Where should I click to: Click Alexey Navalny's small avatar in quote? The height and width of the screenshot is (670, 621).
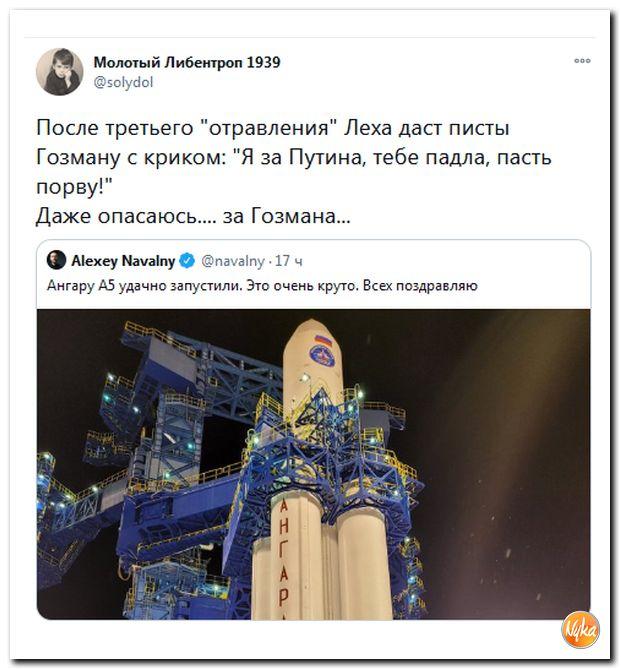click(56, 260)
